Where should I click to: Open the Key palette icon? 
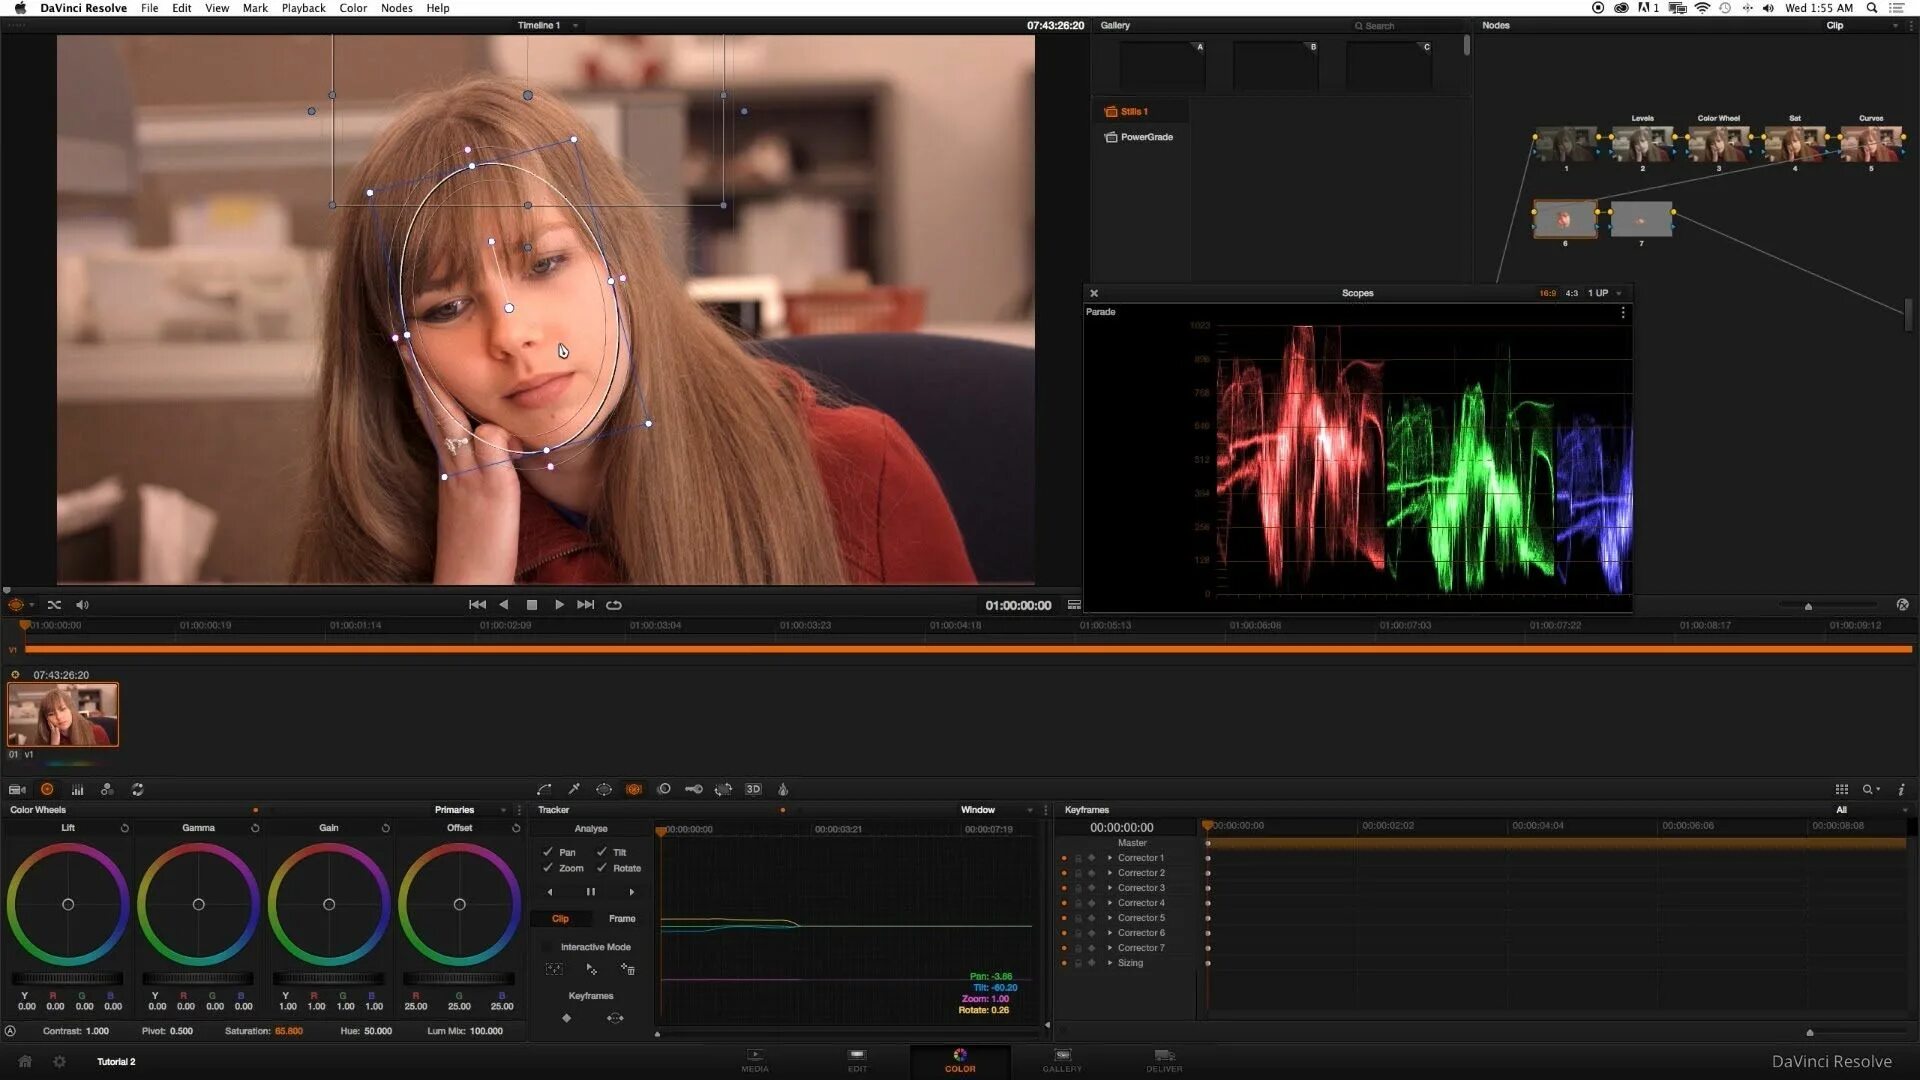(x=693, y=789)
